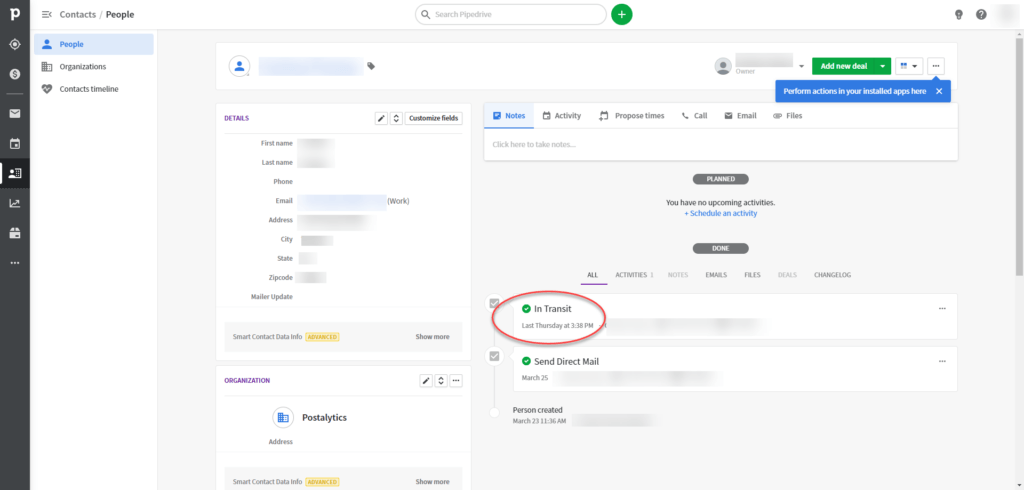Edit Details section with pencil icon

click(381, 118)
